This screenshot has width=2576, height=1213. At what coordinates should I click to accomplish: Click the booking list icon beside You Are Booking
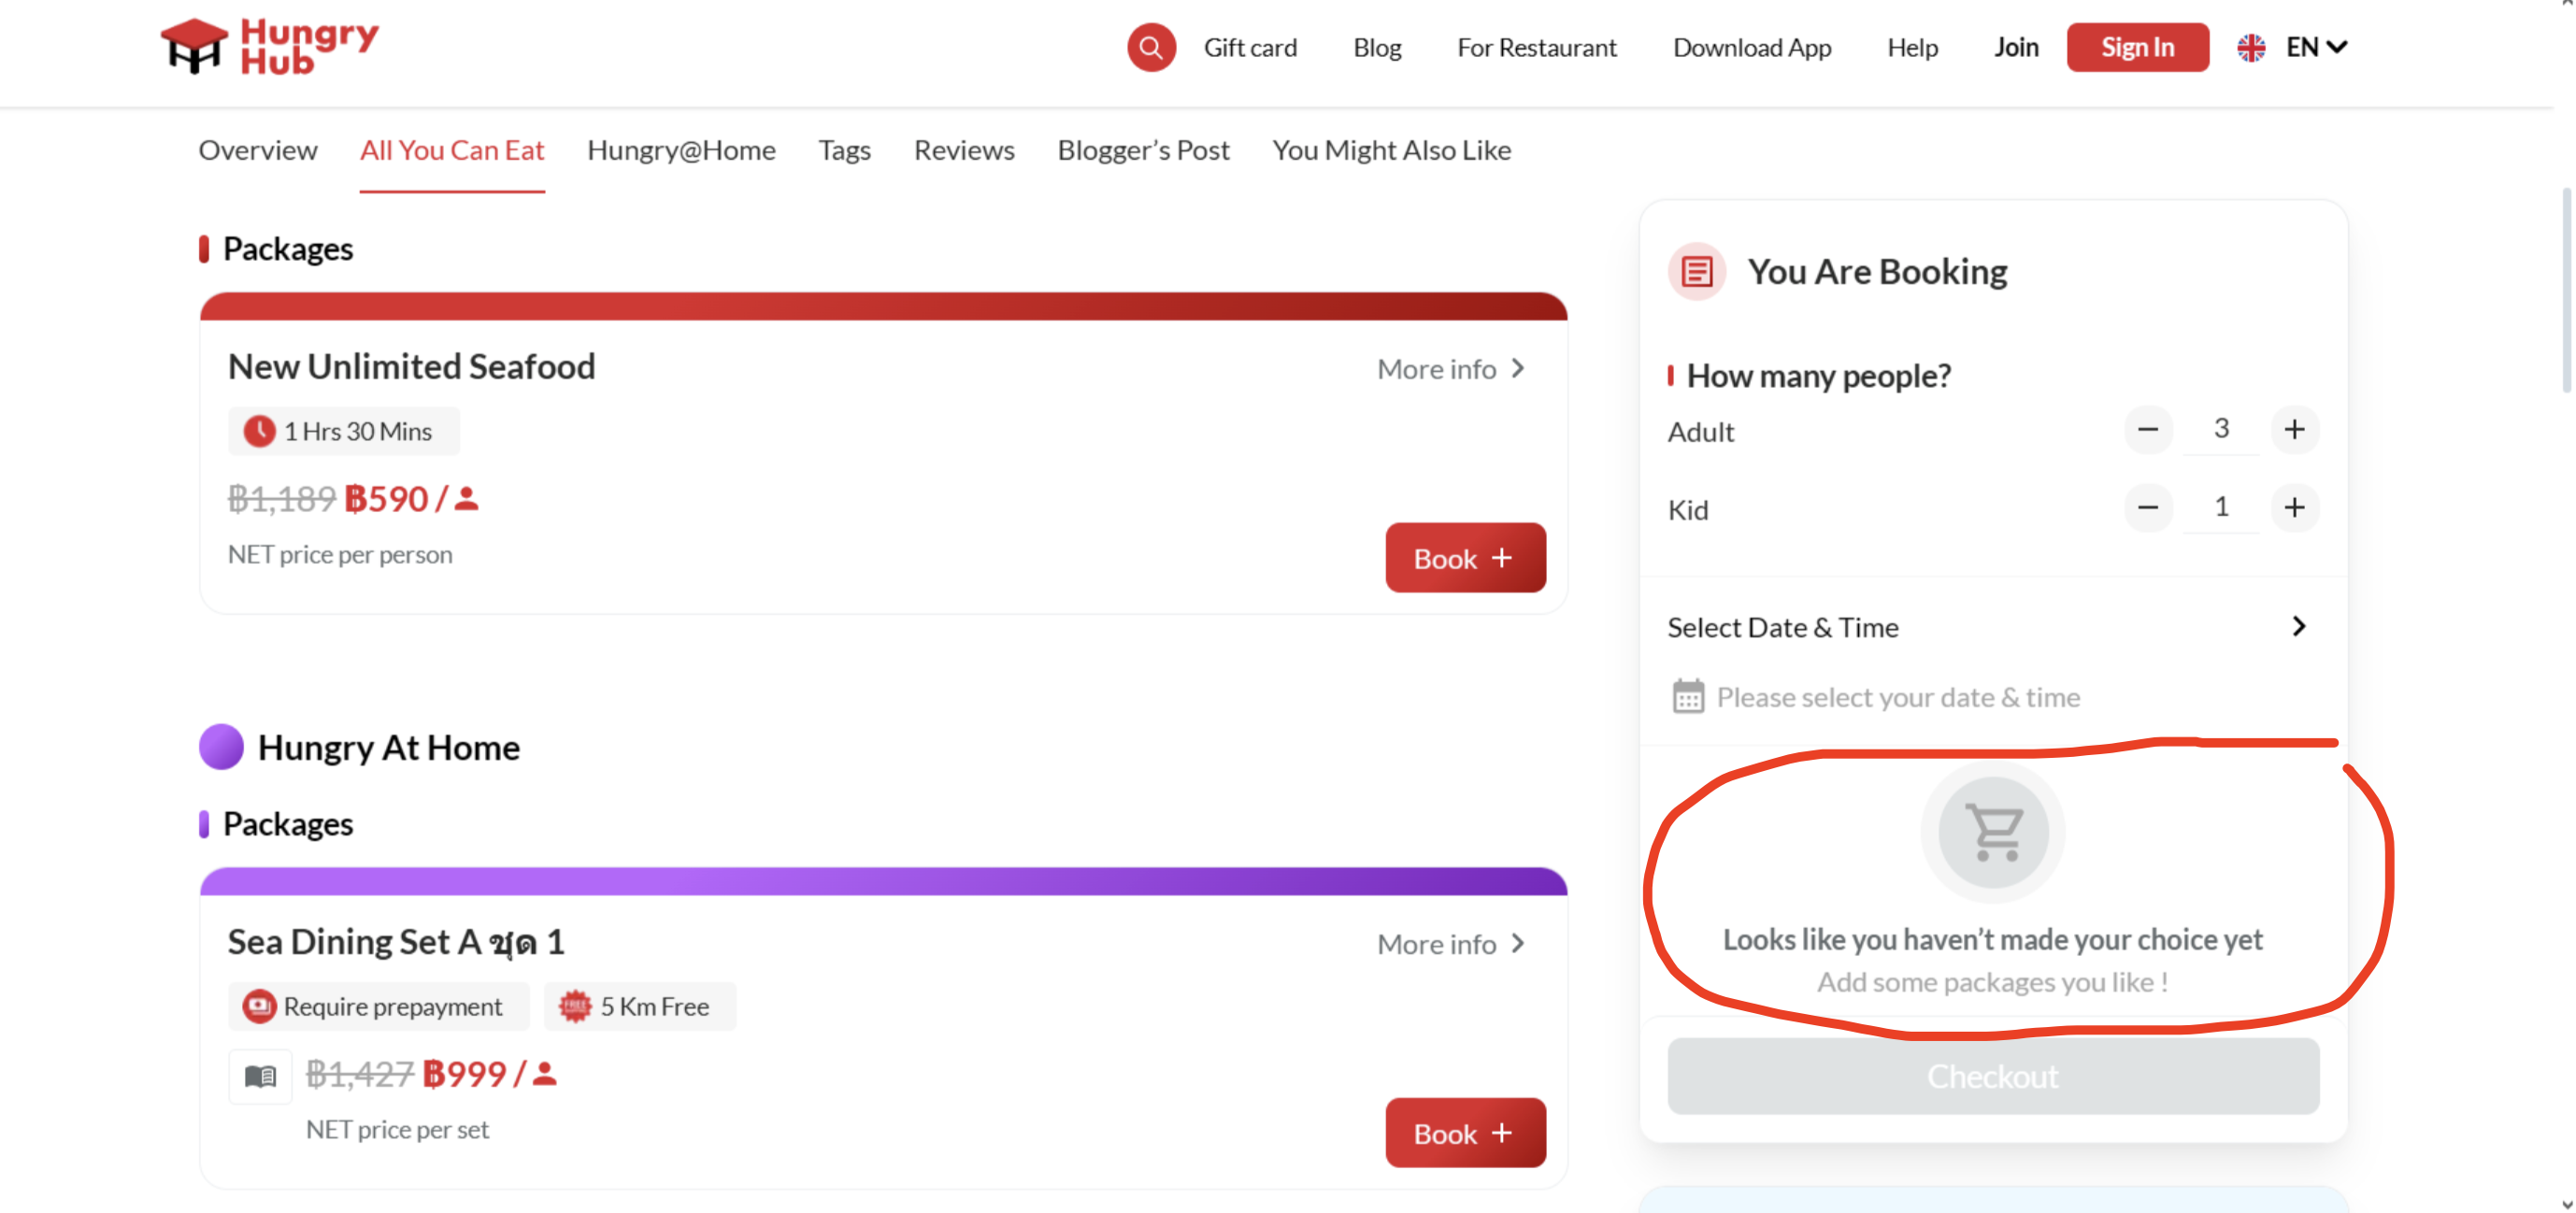pos(1697,271)
